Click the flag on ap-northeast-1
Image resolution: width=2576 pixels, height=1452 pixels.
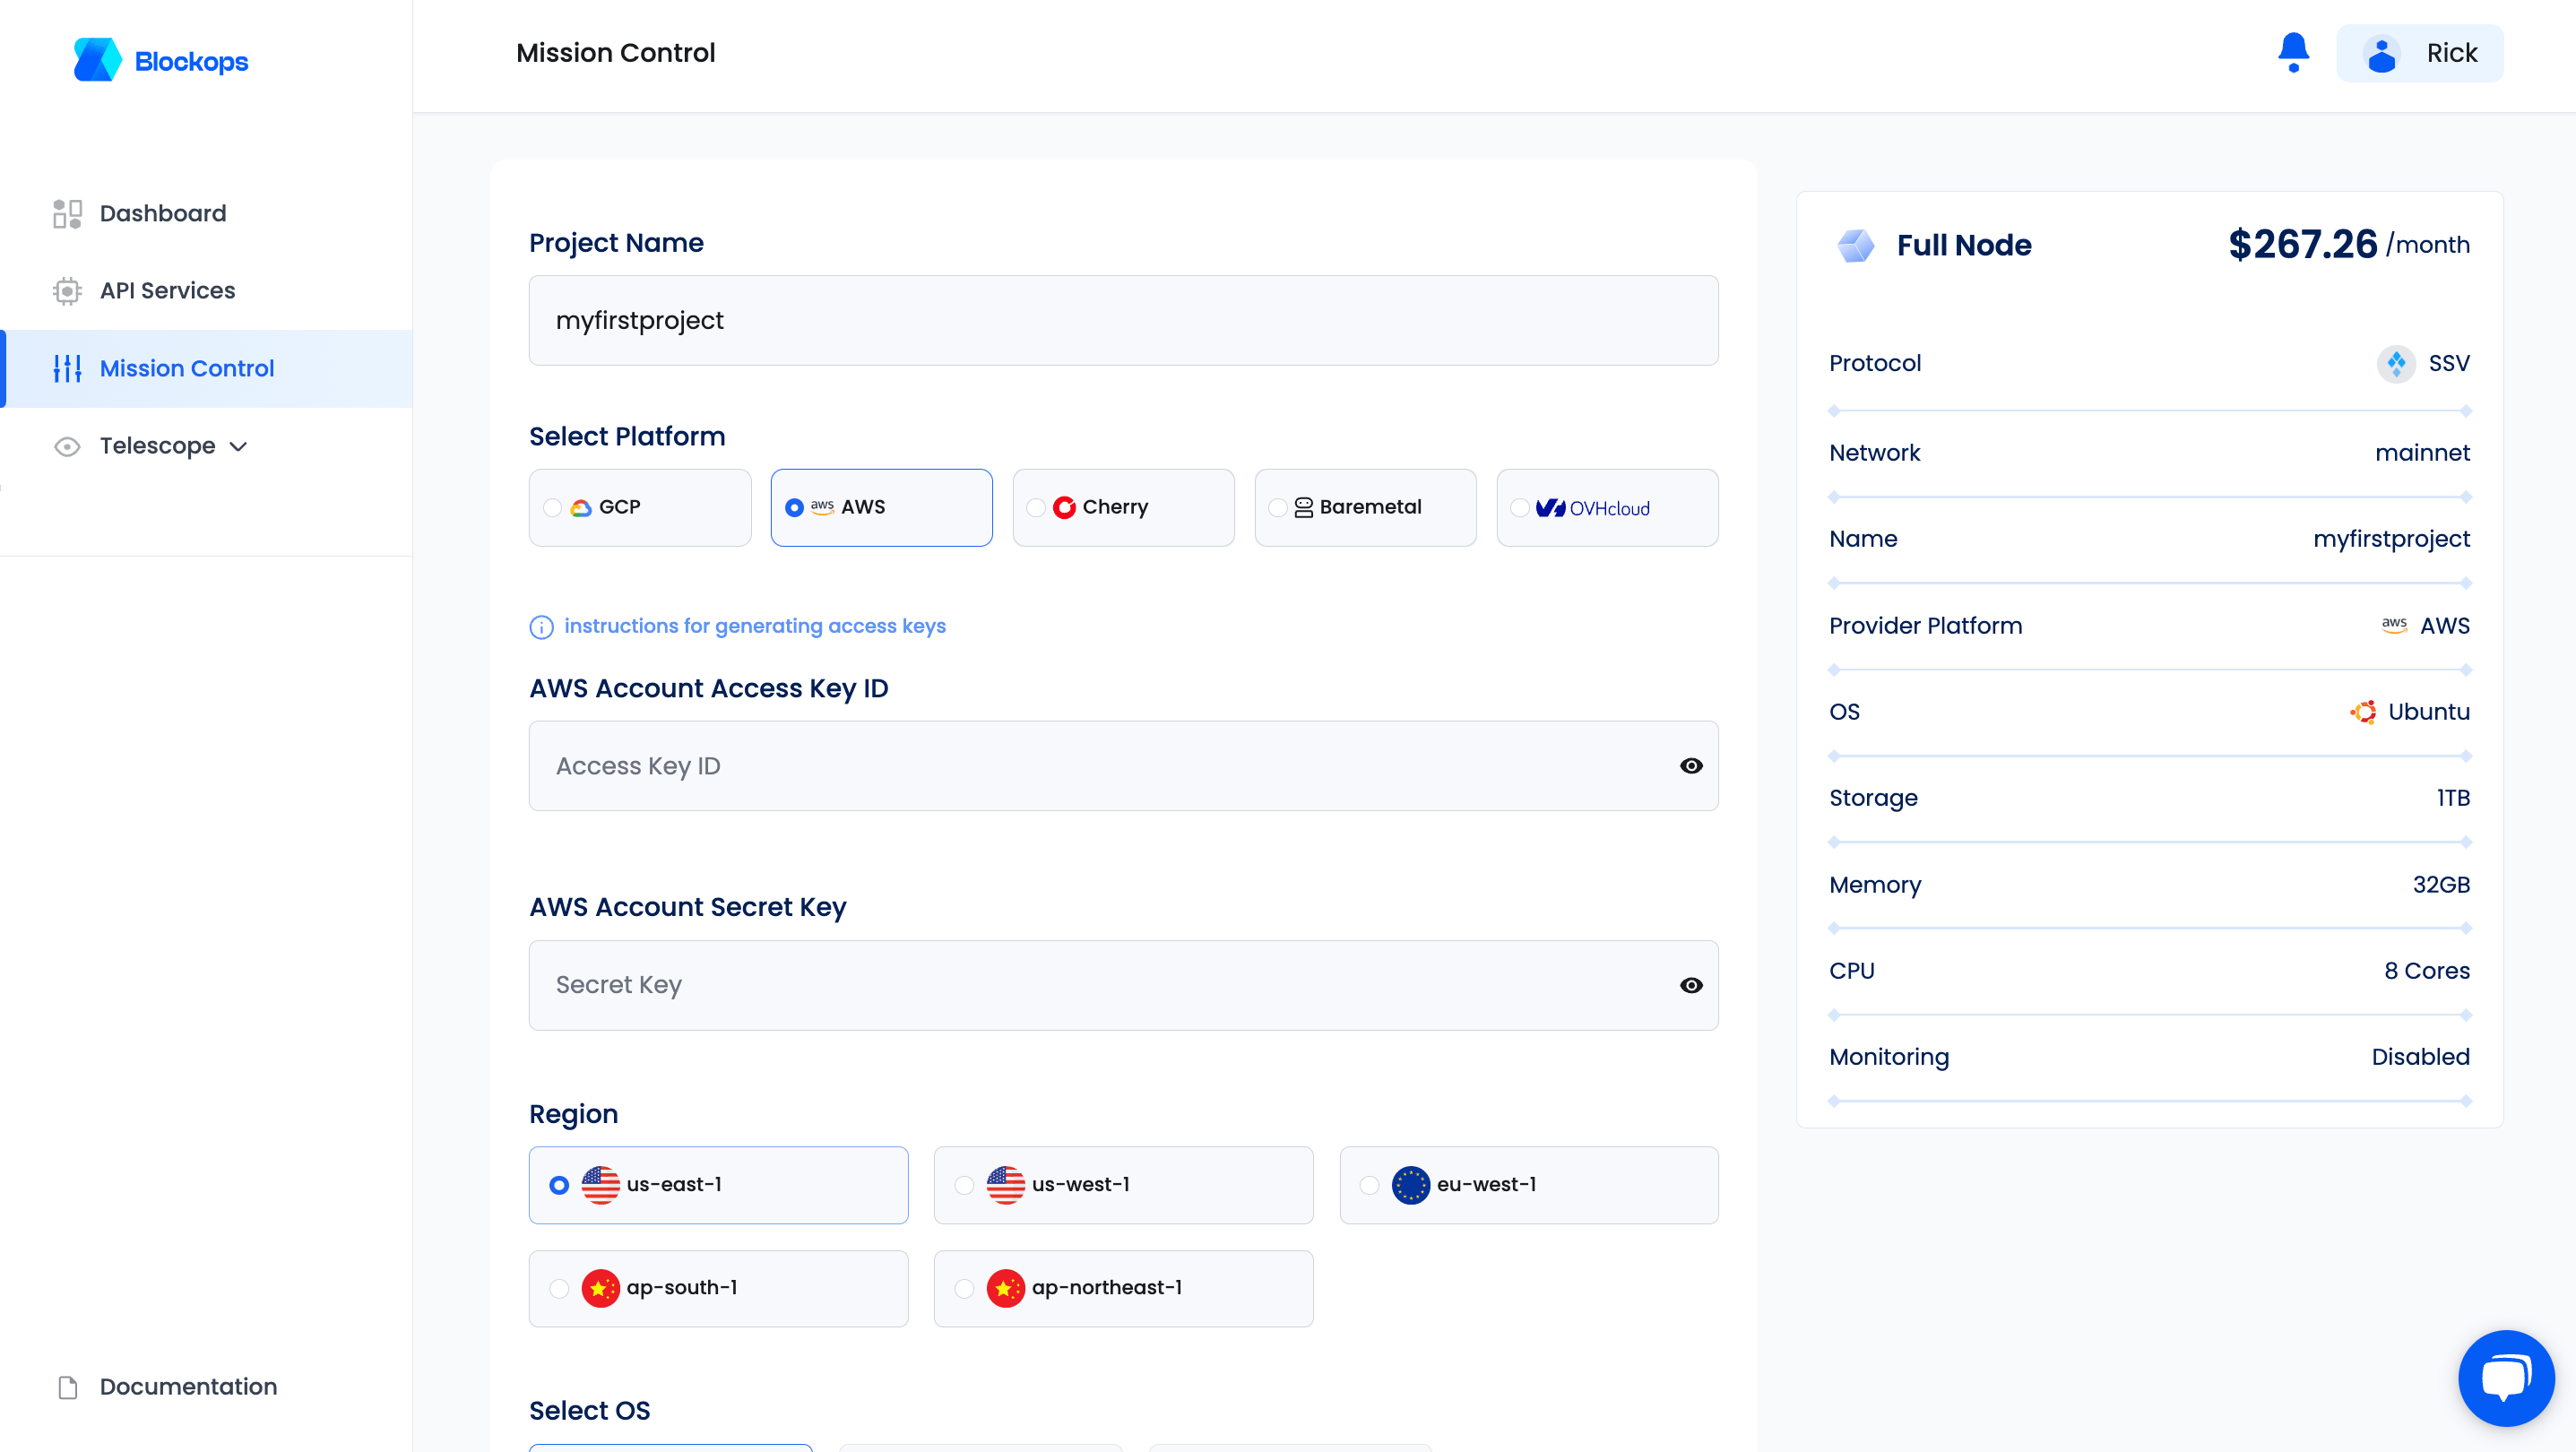coord(1006,1288)
